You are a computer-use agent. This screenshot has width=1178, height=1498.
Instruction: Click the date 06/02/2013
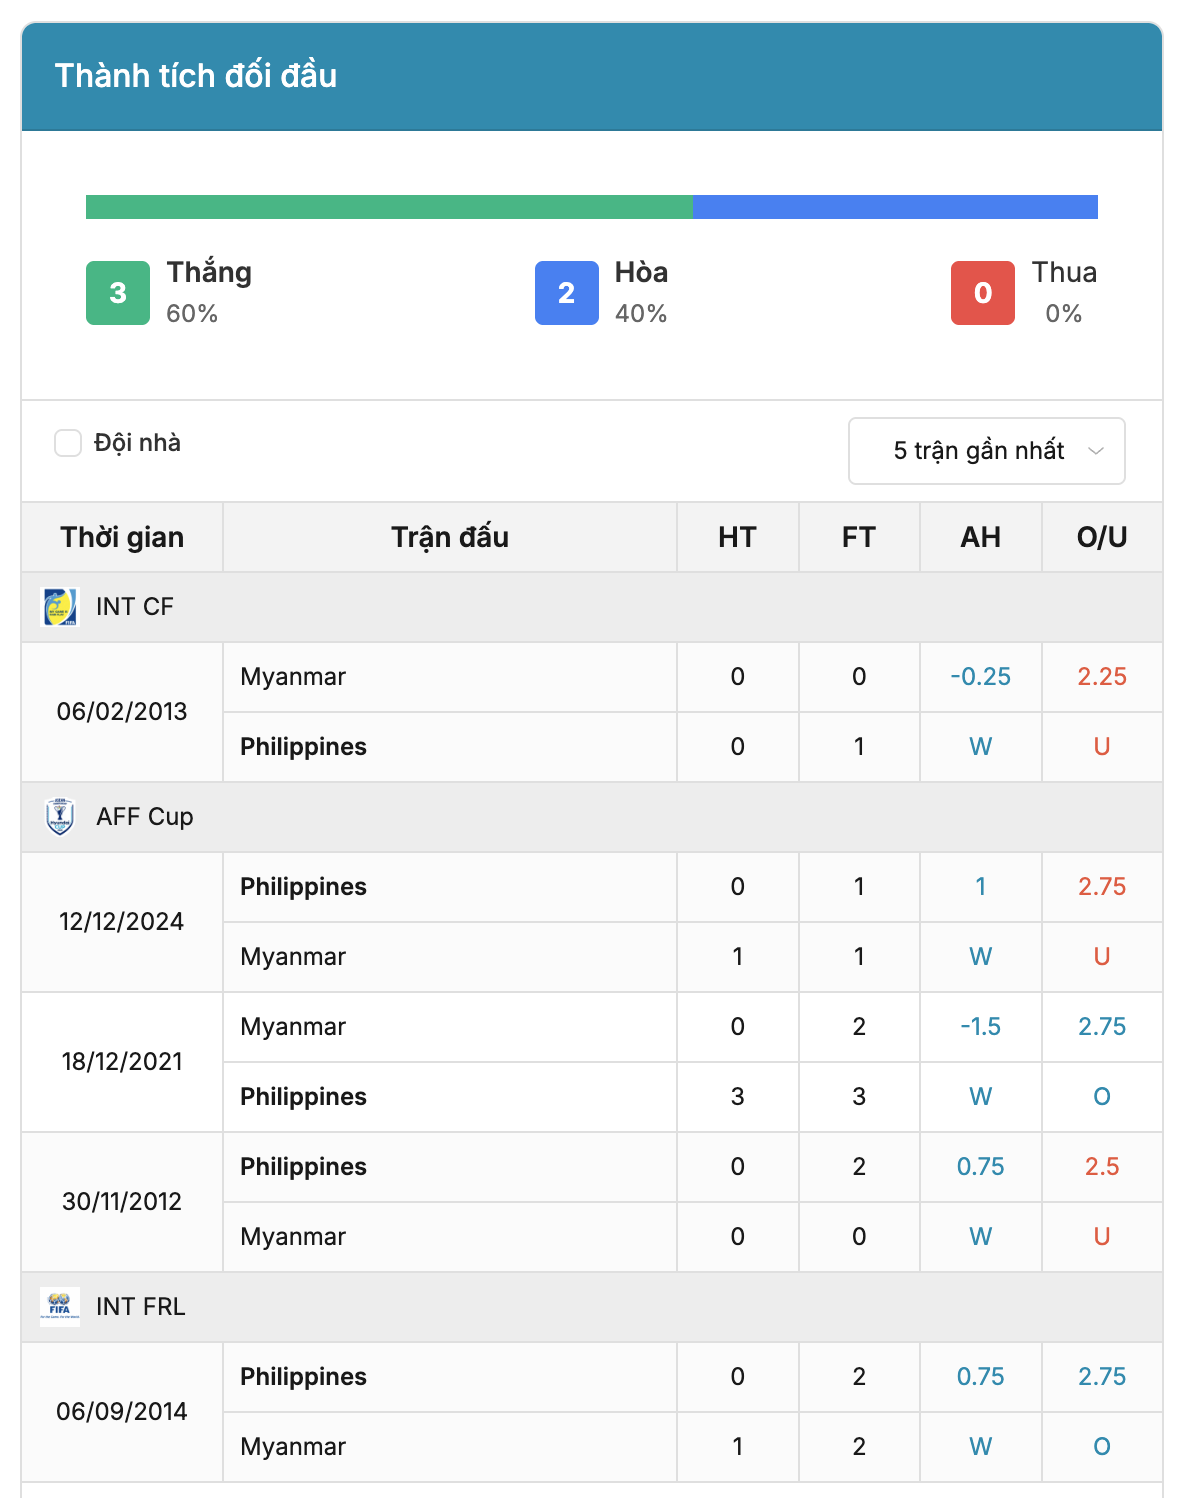tap(122, 712)
